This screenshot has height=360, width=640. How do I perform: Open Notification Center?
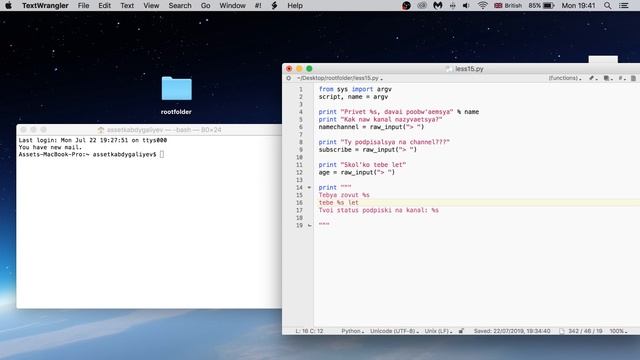click(x=624, y=5)
